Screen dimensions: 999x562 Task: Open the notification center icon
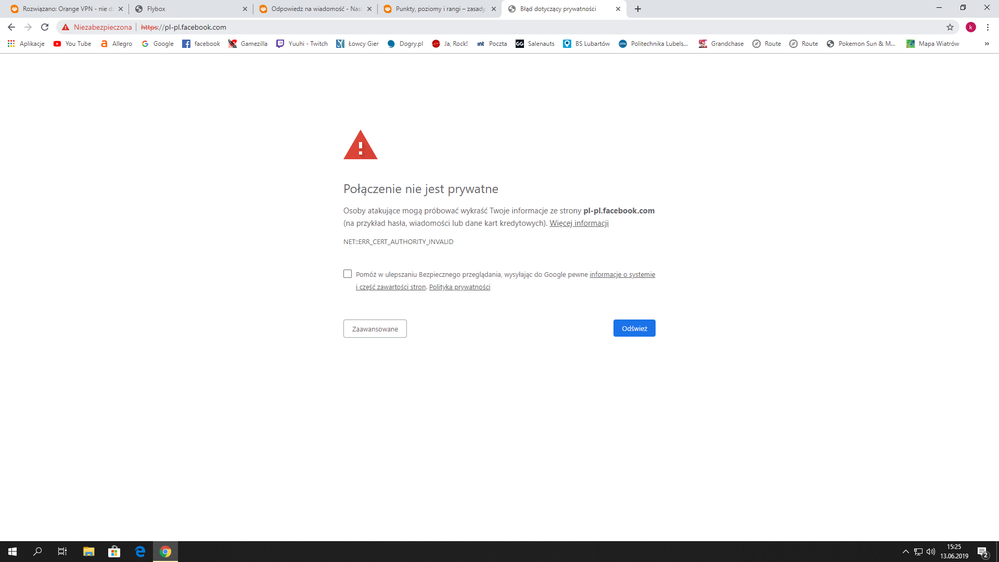coord(984,552)
